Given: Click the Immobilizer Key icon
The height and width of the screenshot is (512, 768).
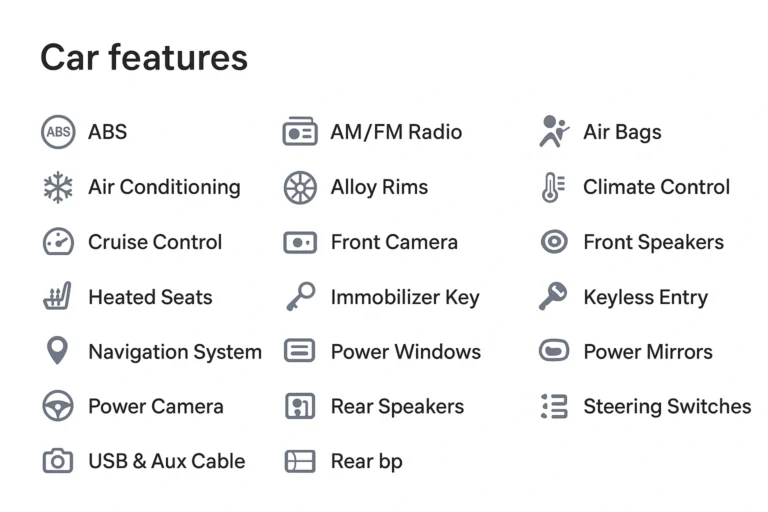Looking at the screenshot, I should [x=300, y=297].
